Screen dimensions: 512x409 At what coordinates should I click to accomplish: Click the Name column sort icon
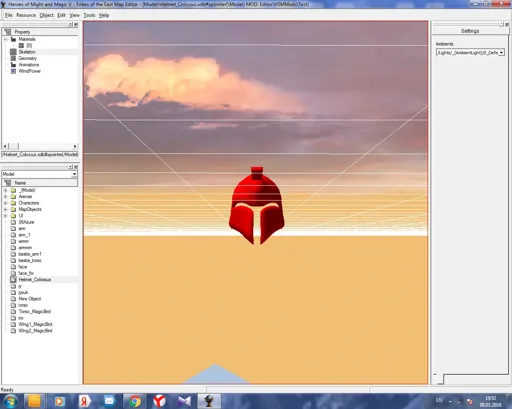[x=8, y=183]
